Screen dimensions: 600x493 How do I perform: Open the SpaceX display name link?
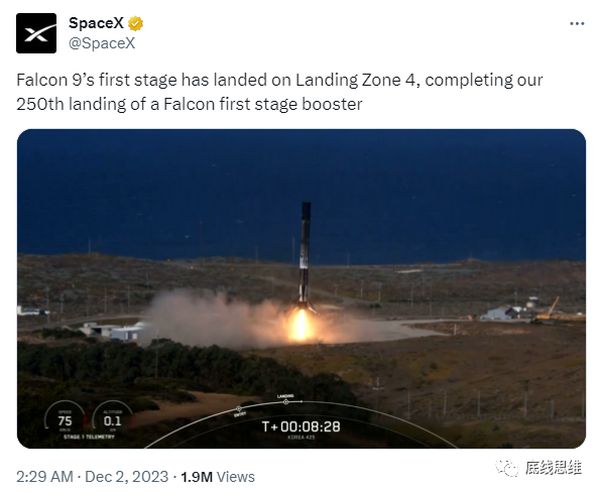click(95, 23)
